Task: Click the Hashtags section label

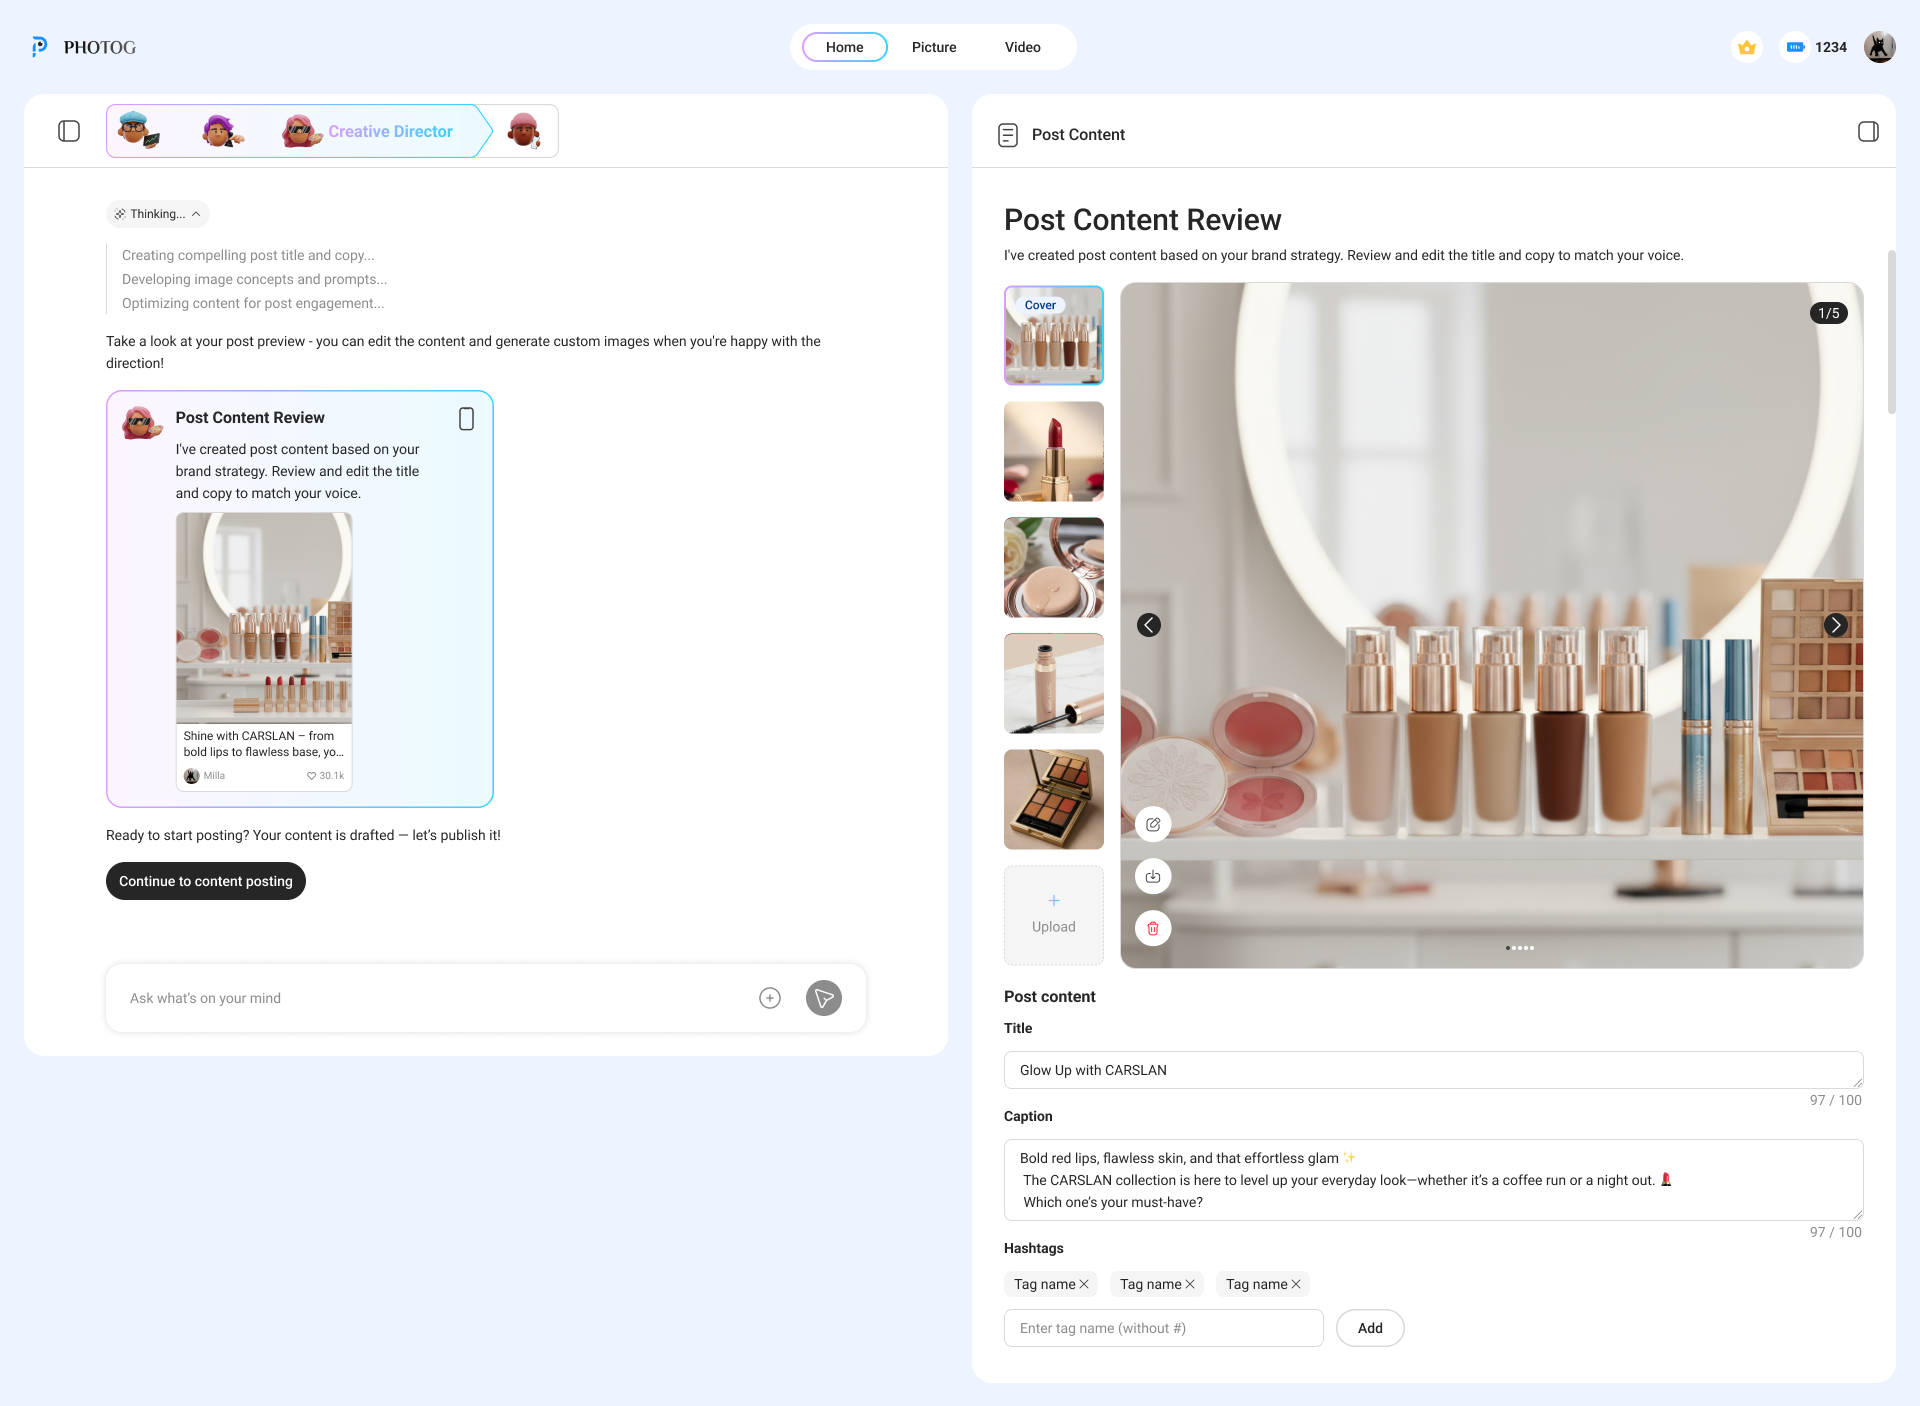Action: click(x=1034, y=1248)
